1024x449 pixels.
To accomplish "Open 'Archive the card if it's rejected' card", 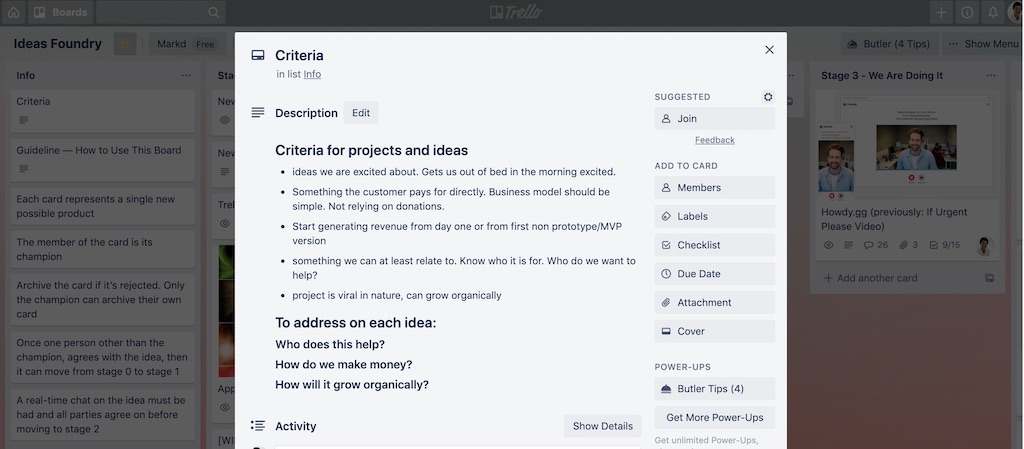I will [x=103, y=300].
